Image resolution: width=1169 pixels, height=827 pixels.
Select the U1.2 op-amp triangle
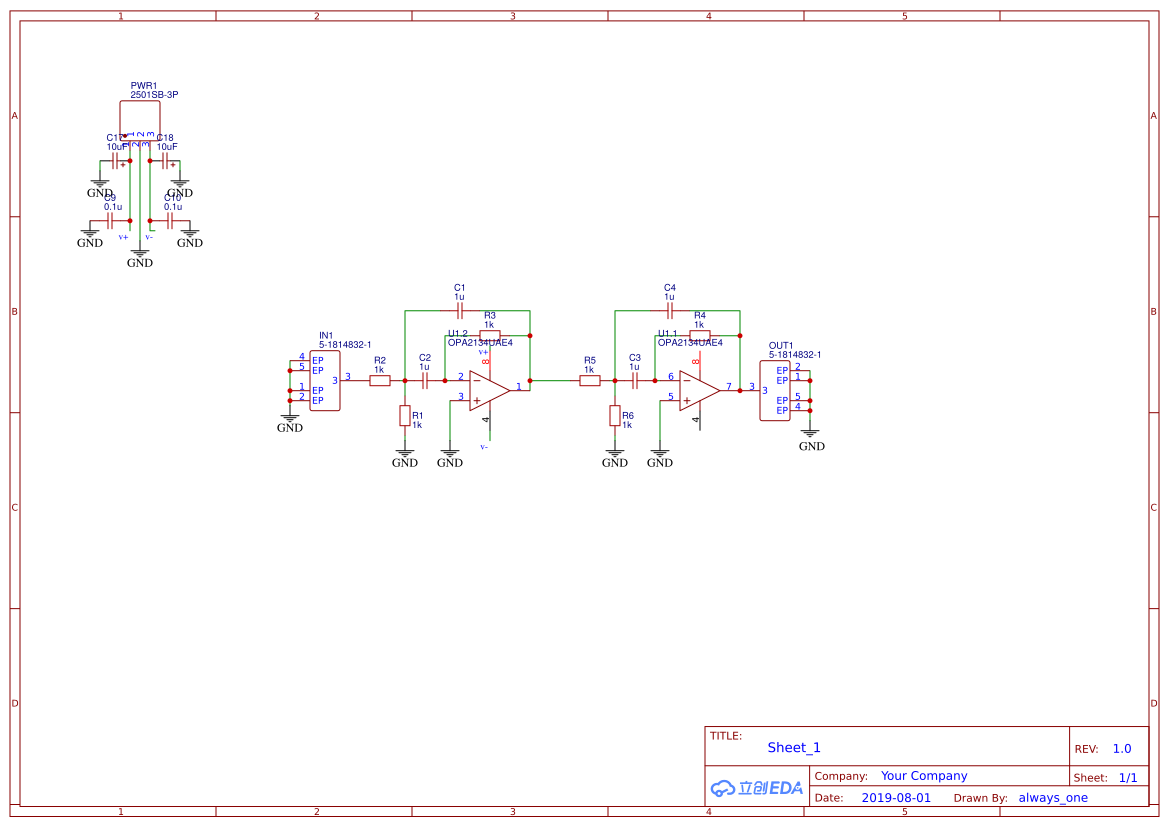coord(489,390)
